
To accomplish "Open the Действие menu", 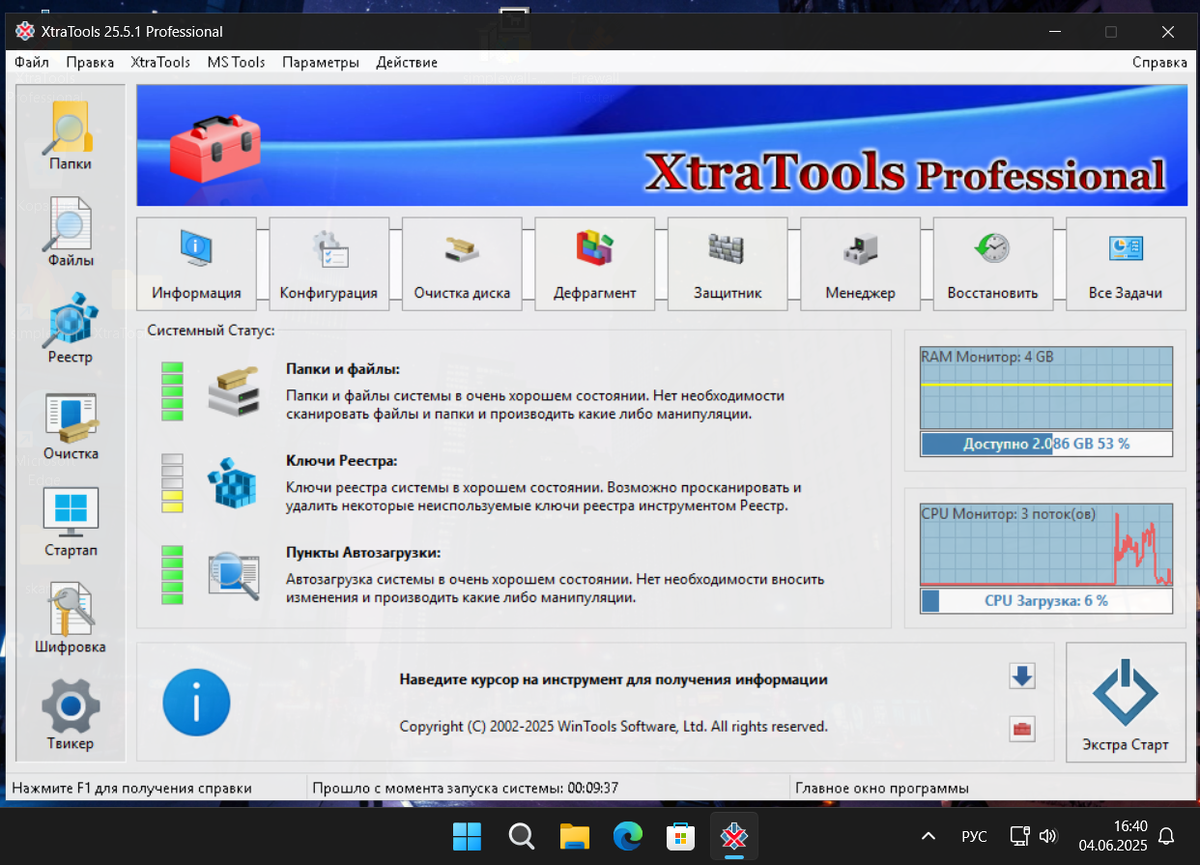I will 407,62.
